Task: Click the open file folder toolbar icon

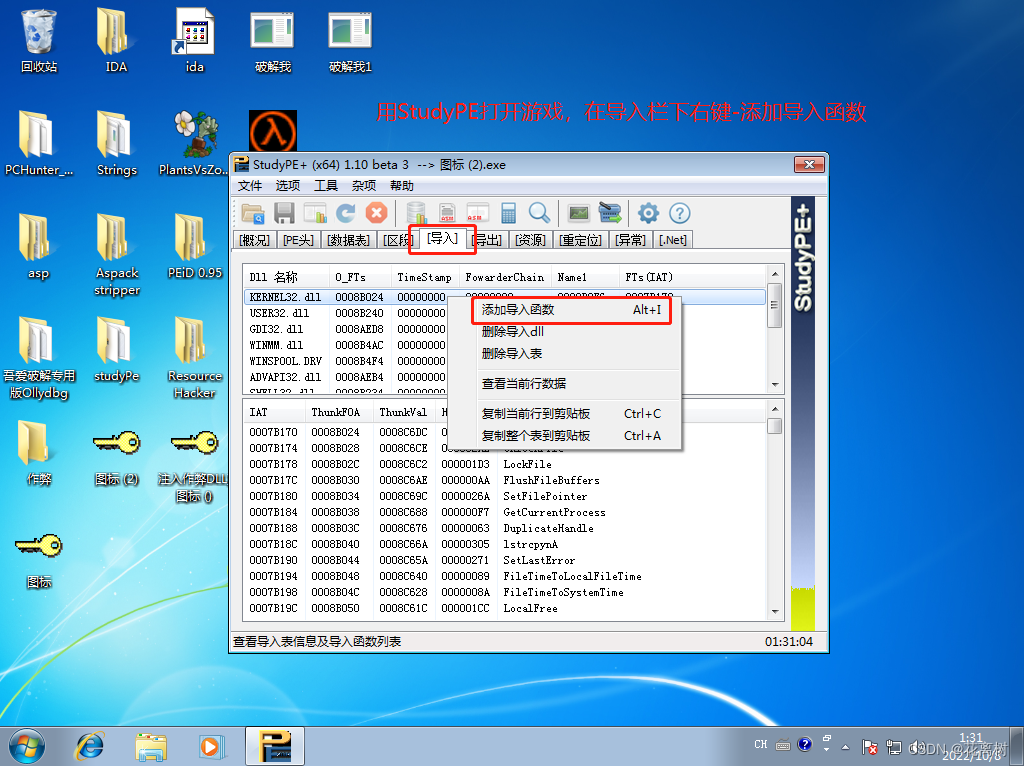Action: 253,213
